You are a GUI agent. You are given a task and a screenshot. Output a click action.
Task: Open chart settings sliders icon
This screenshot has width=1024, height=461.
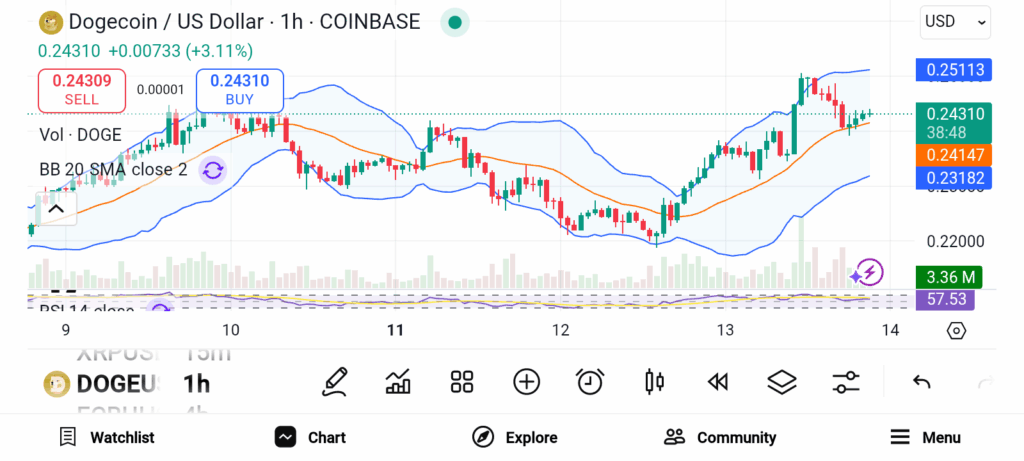click(846, 382)
